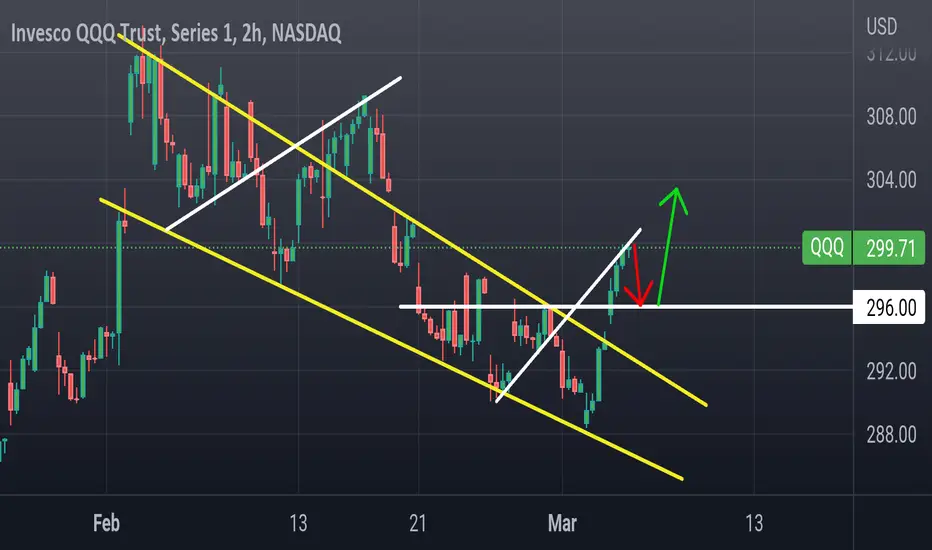Viewport: 932px width, 550px height.
Task: Click the USD currency label
Action: [881, 27]
